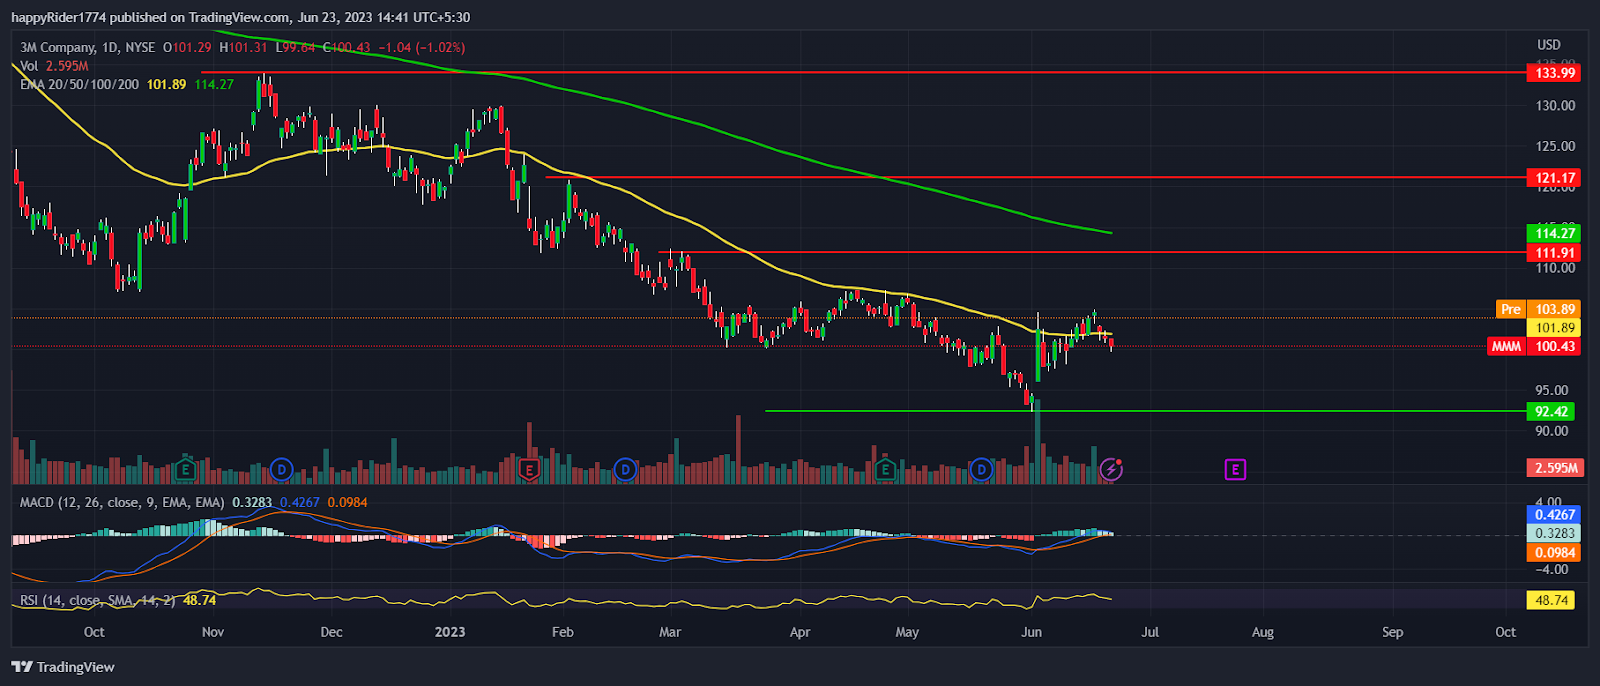The image size is (1600, 686).
Task: Click the Jun label on the time axis
Action: (x=1031, y=632)
